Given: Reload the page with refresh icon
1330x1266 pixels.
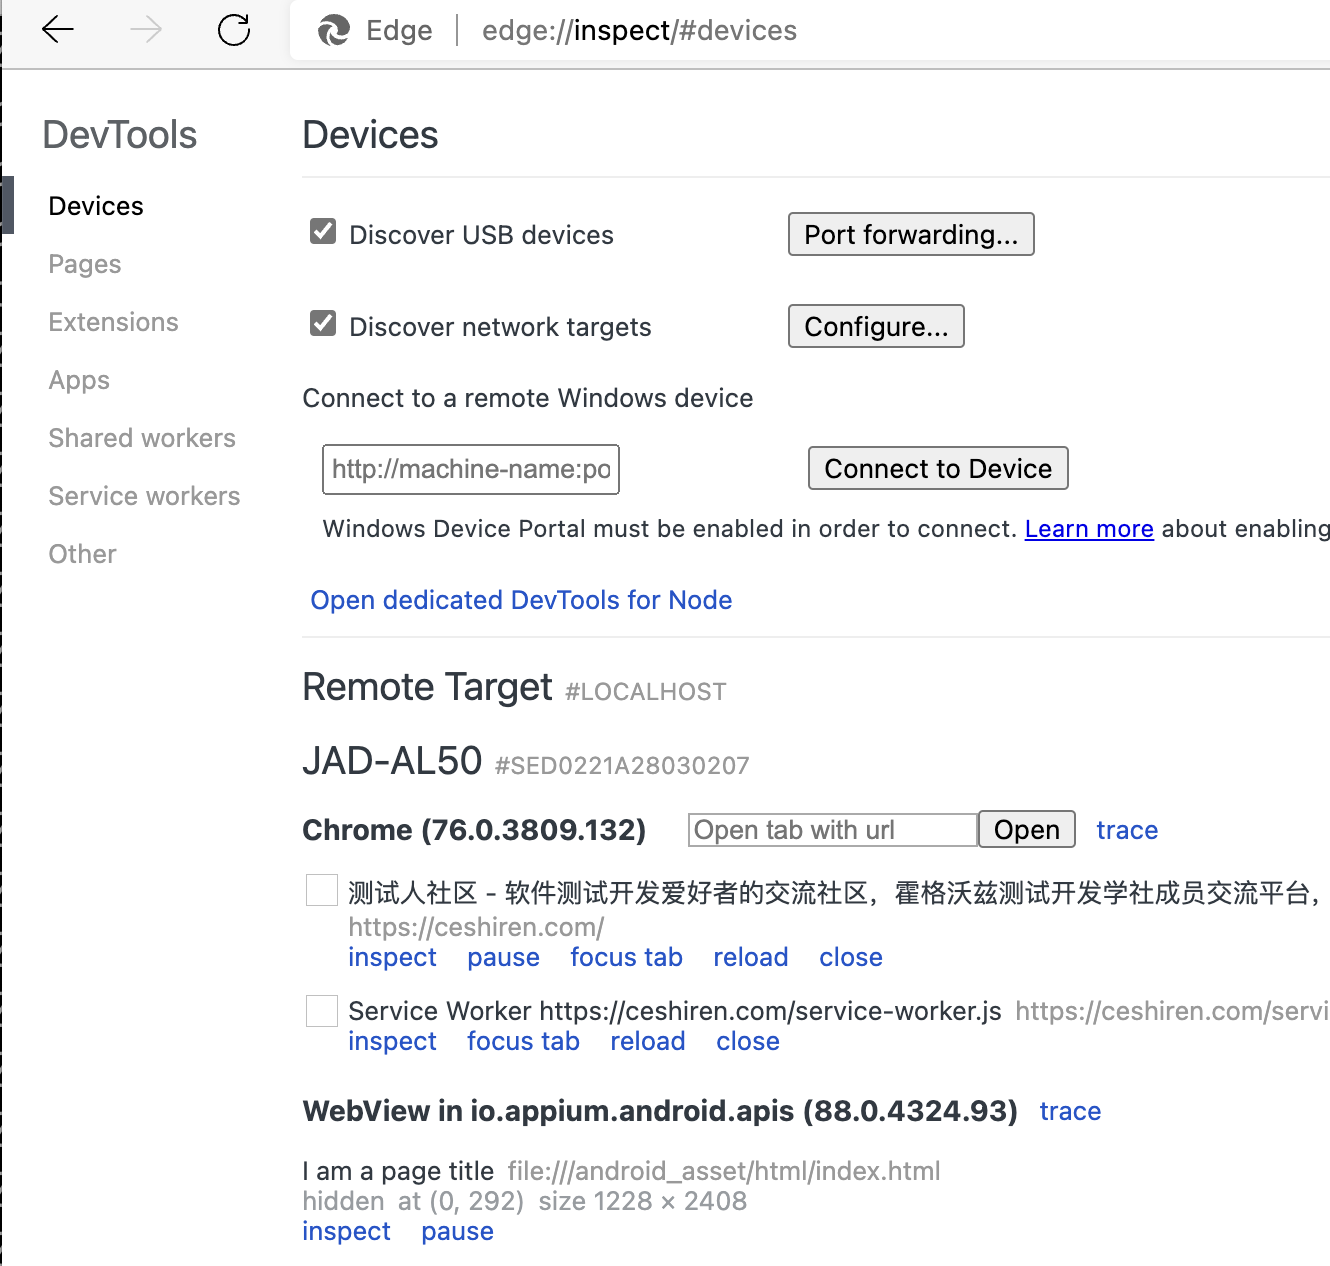Looking at the screenshot, I should pyautogui.click(x=234, y=30).
